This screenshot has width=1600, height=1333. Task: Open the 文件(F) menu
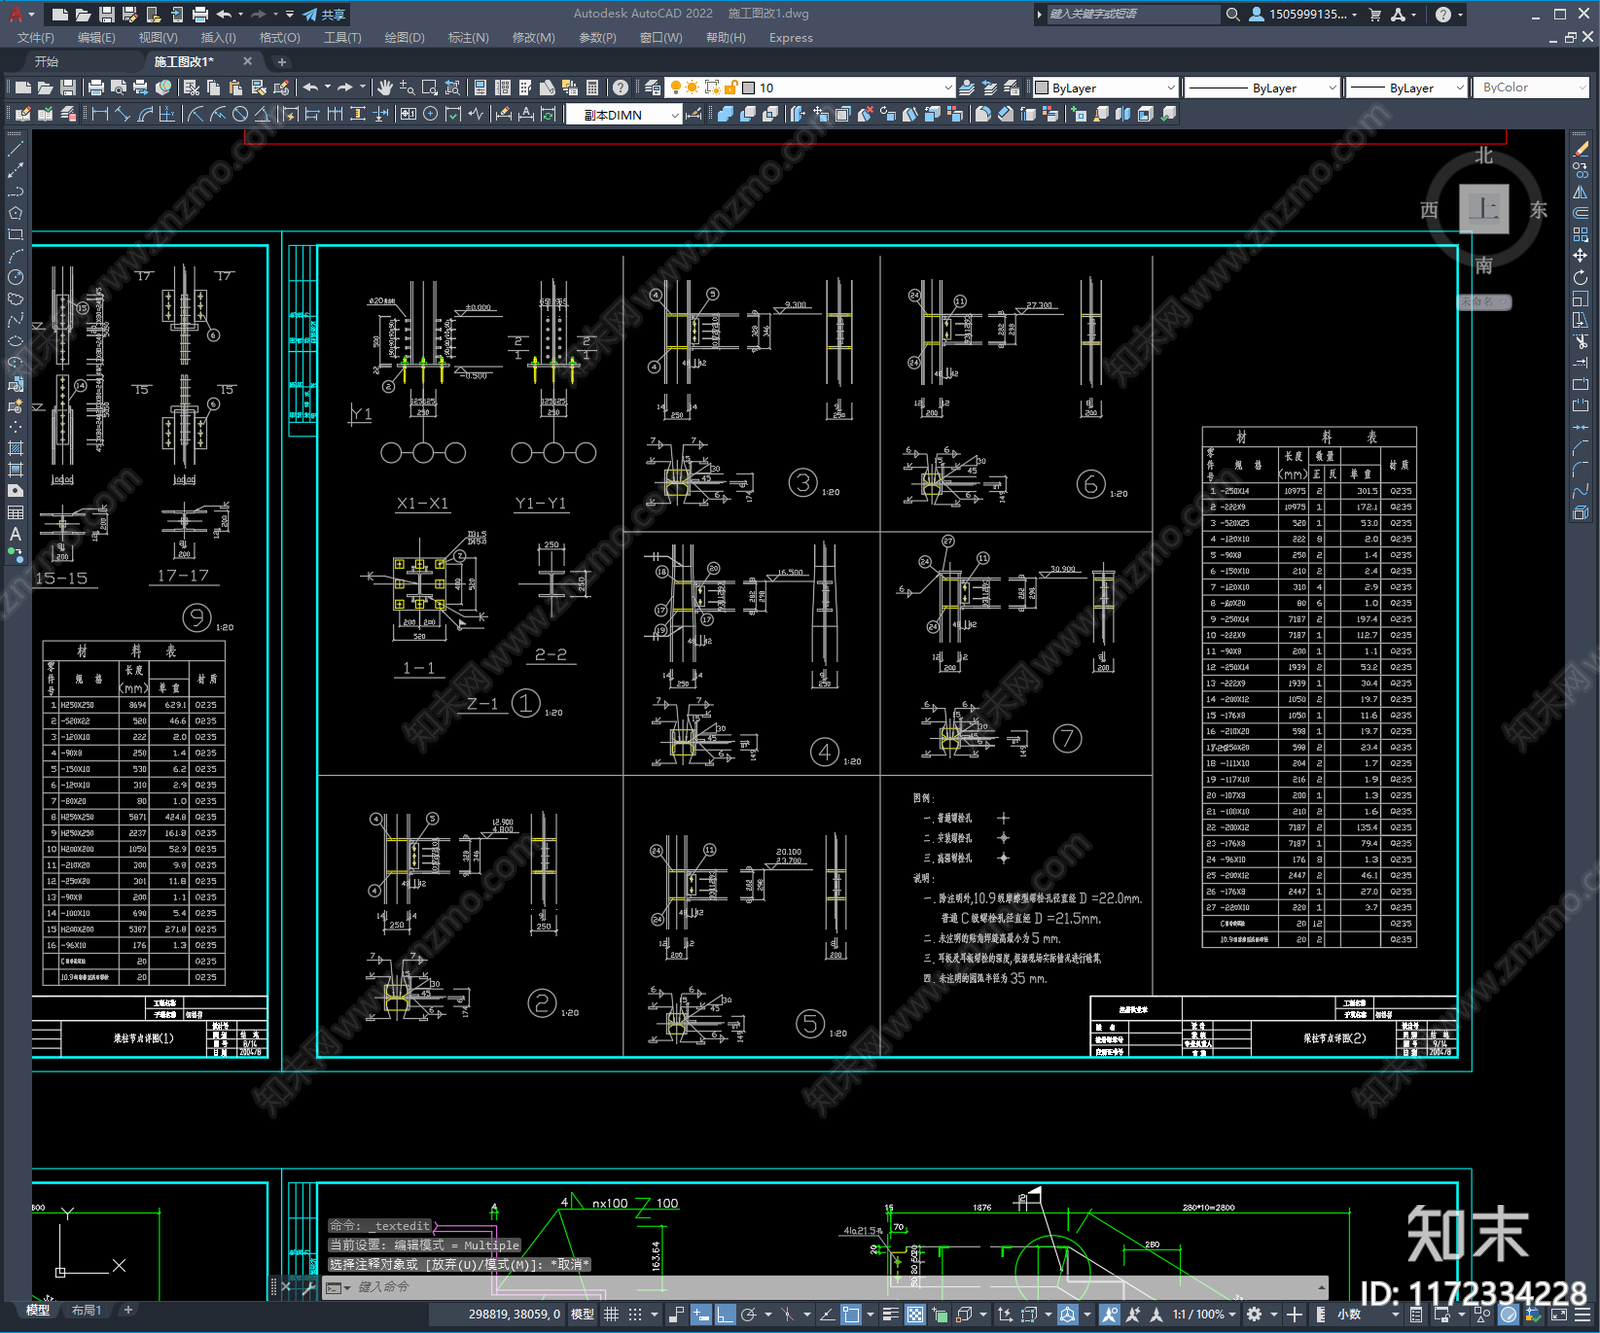coord(36,38)
